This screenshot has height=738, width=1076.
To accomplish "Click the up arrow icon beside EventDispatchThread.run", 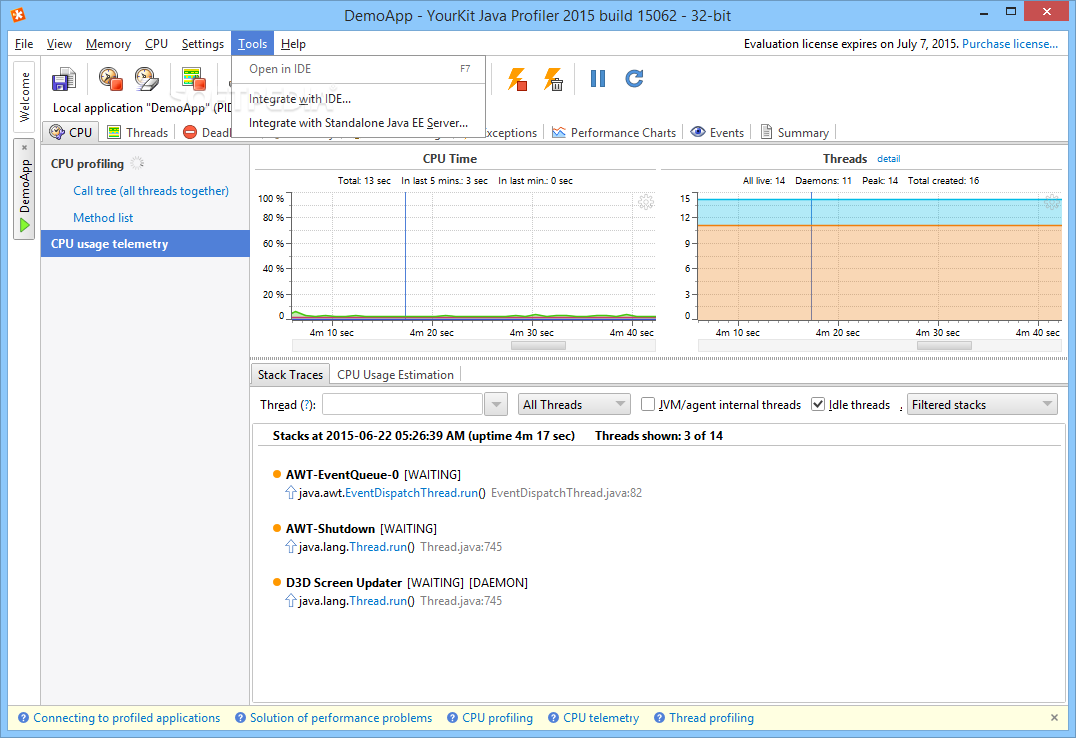I will pos(290,492).
